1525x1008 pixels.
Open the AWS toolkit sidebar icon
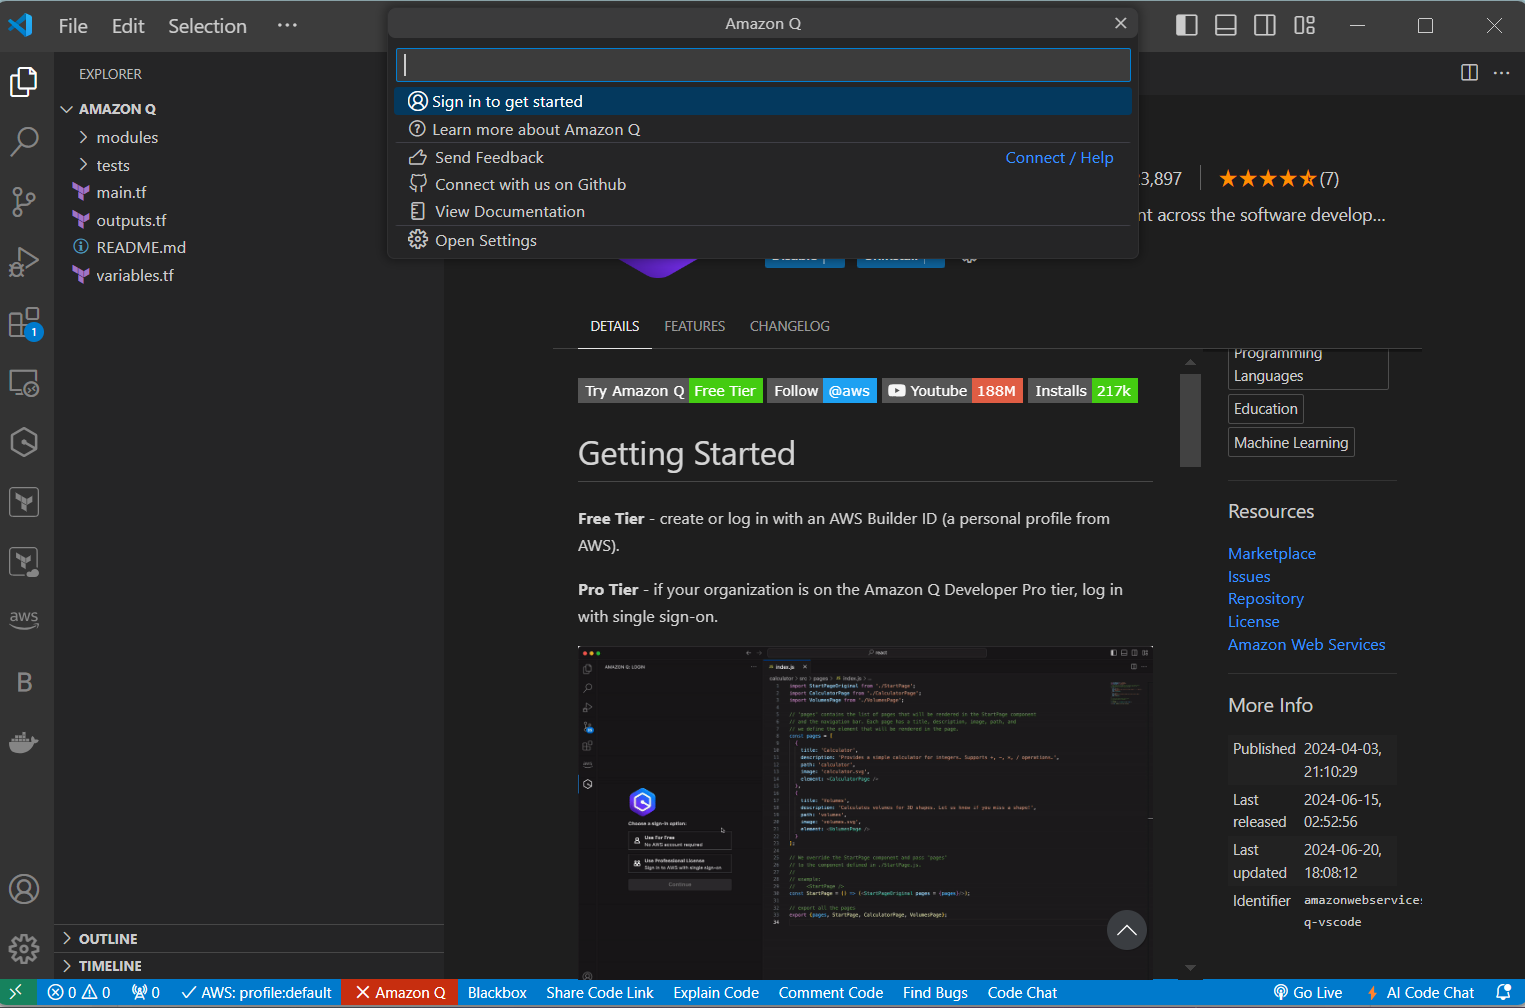24,618
